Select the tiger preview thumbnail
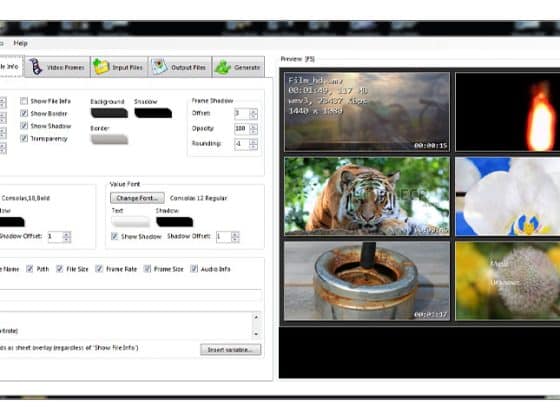Screen dimensions: 560x420 pyautogui.click(x=367, y=196)
